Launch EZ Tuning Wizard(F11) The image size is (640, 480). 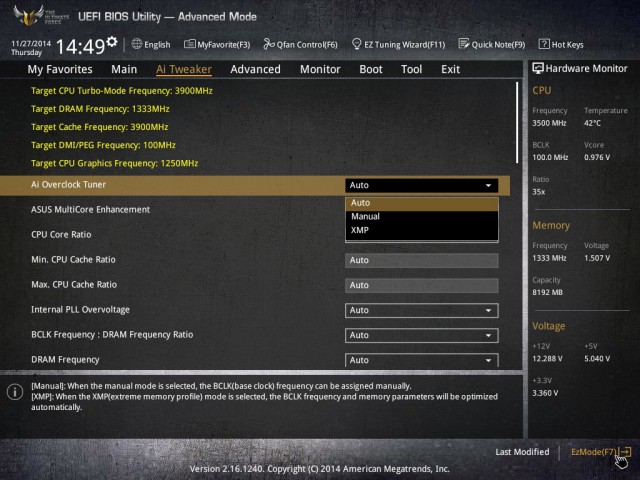(x=398, y=44)
